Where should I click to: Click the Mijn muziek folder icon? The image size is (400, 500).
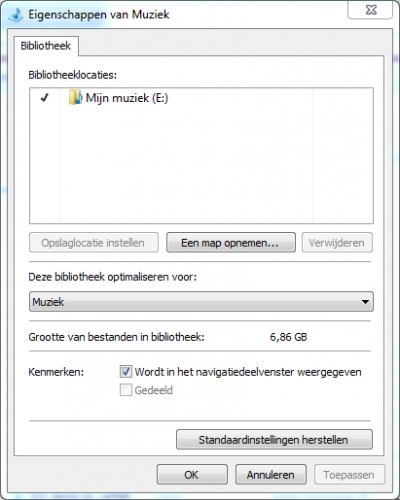[75, 97]
